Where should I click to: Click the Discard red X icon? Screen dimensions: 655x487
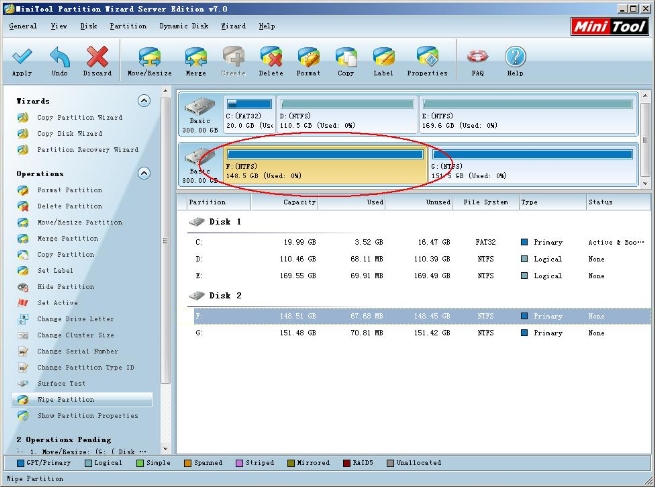click(97, 57)
